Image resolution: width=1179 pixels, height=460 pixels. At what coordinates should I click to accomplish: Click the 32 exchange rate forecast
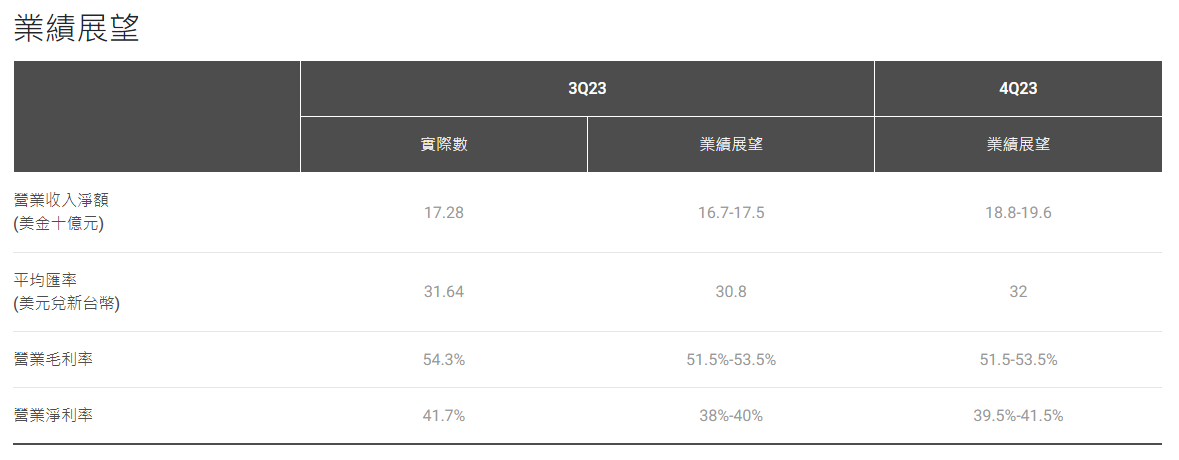[1018, 292]
